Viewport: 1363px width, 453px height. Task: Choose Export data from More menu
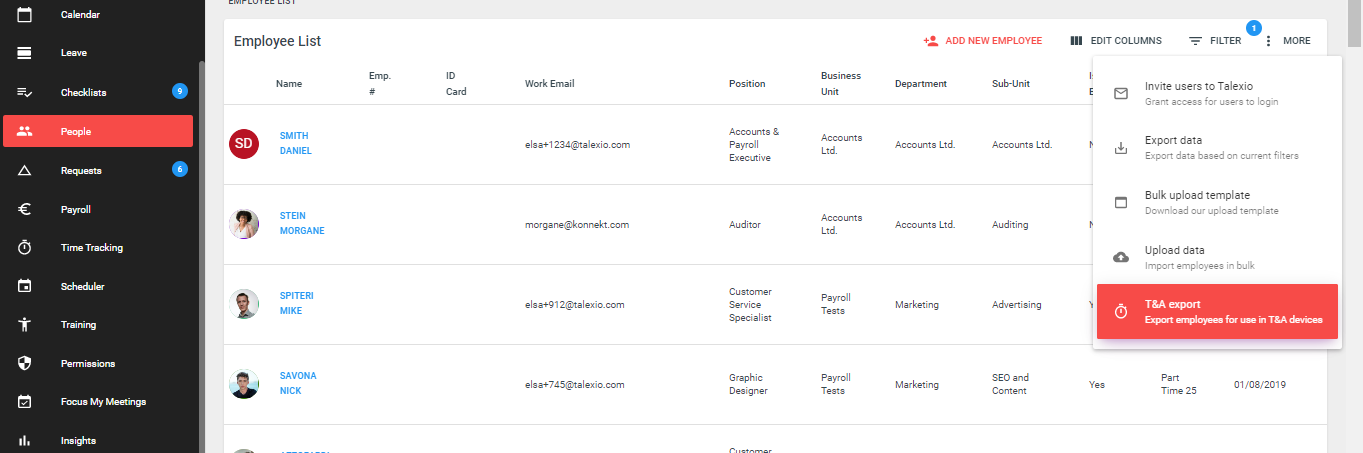point(1215,148)
